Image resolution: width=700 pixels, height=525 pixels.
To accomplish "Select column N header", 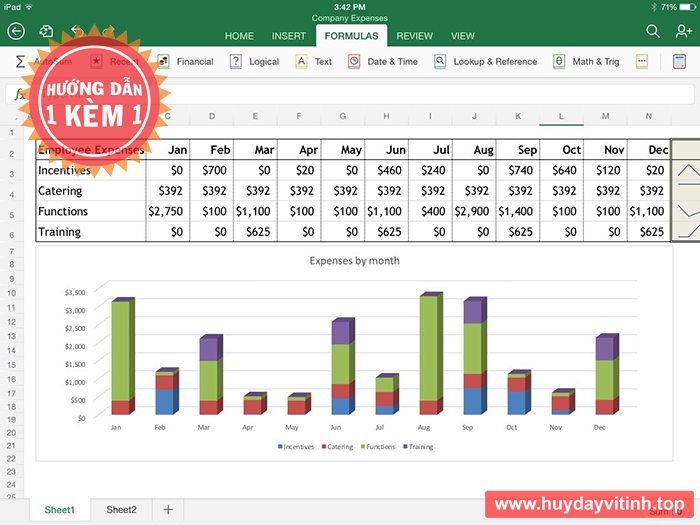I will (x=649, y=116).
